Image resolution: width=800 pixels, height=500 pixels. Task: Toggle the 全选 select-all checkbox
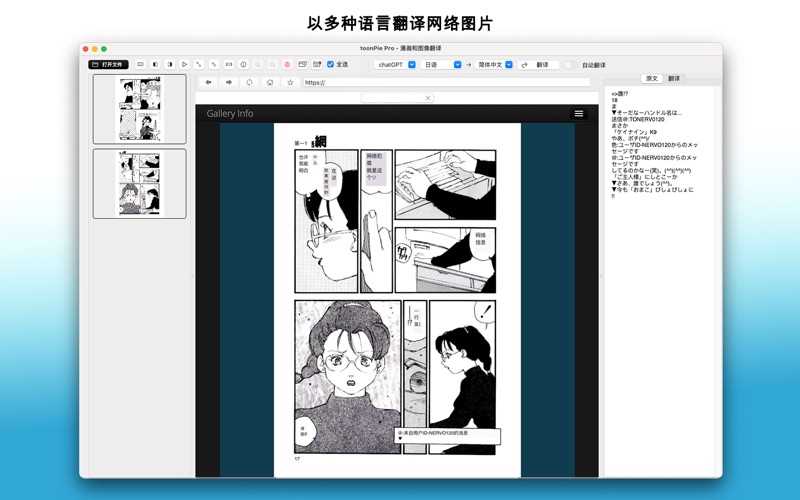click(x=331, y=64)
